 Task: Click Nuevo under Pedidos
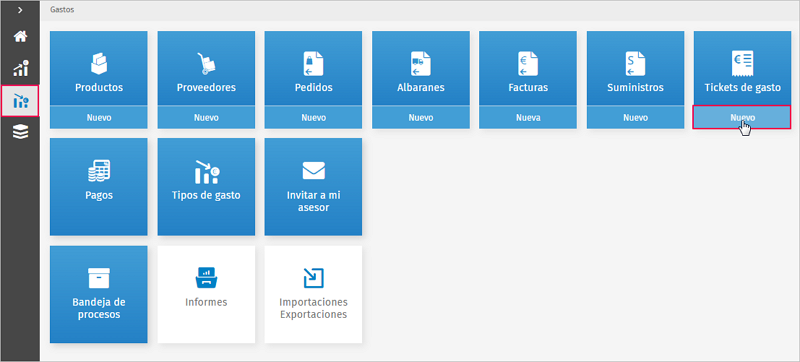click(313, 118)
